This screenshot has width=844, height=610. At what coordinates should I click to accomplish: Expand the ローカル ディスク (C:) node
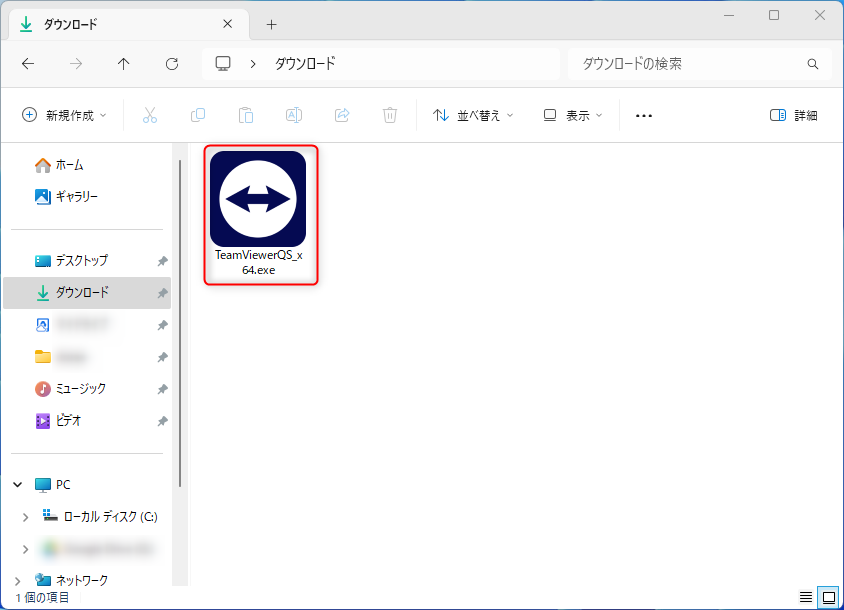point(25,517)
